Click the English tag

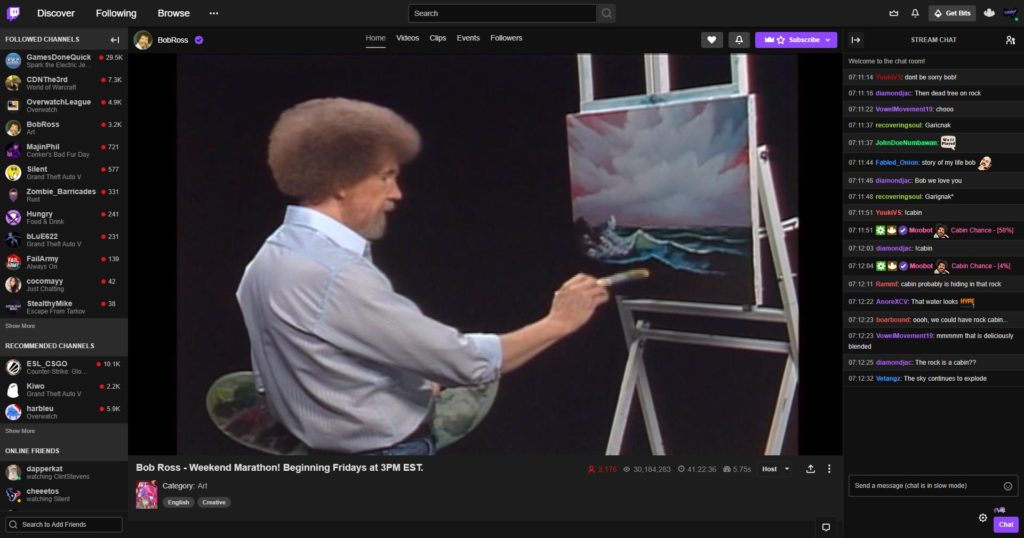[178, 502]
